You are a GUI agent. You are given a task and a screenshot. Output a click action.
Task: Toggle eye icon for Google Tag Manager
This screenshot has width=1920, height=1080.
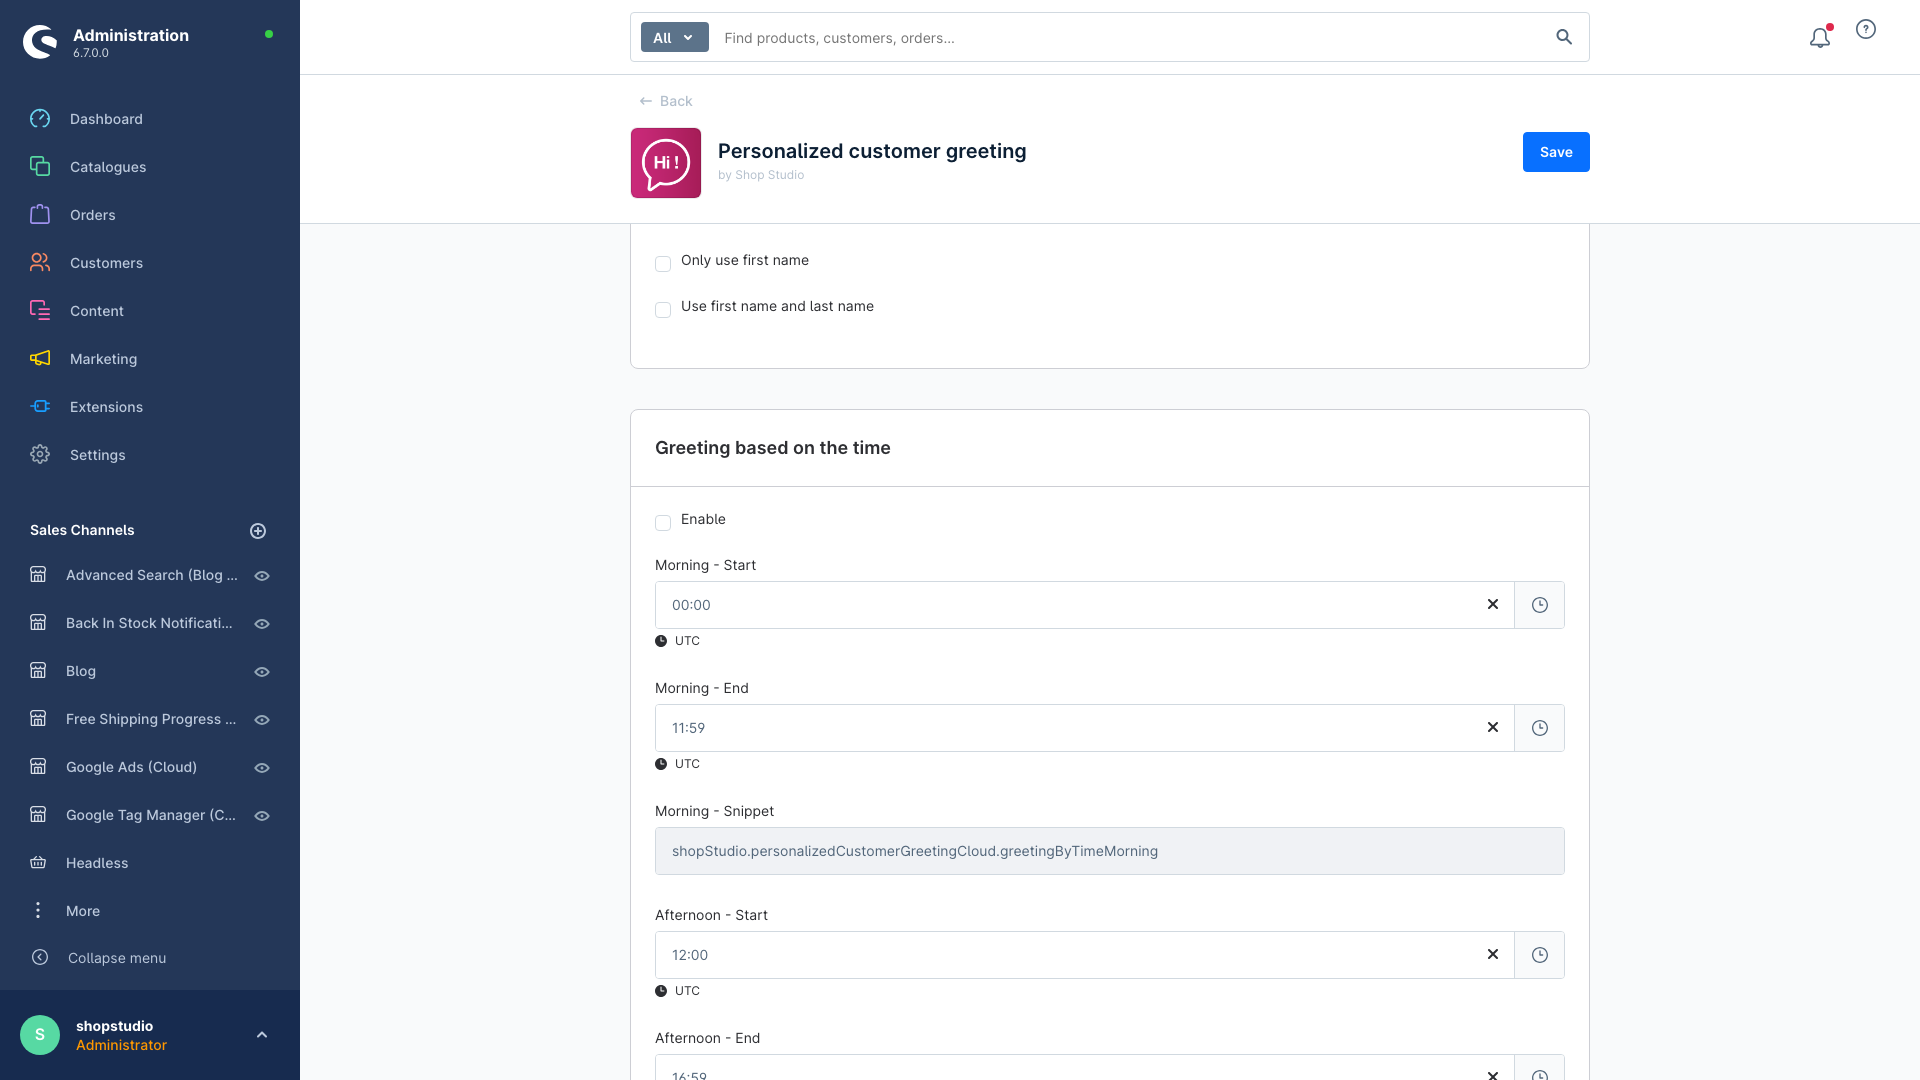click(262, 816)
